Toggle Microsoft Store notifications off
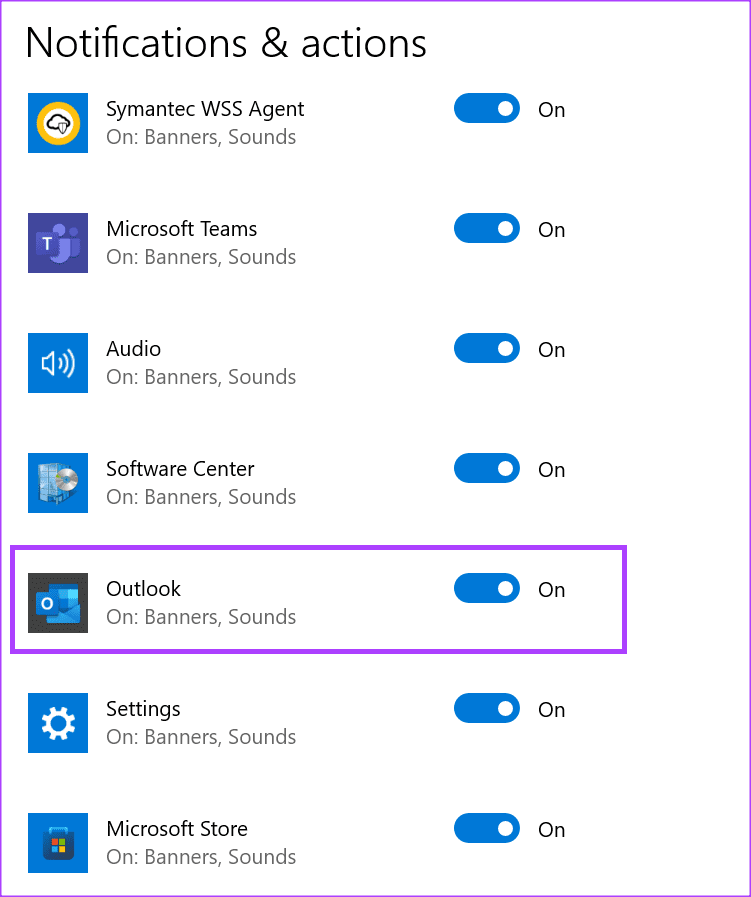The height and width of the screenshot is (897, 751). (x=487, y=828)
